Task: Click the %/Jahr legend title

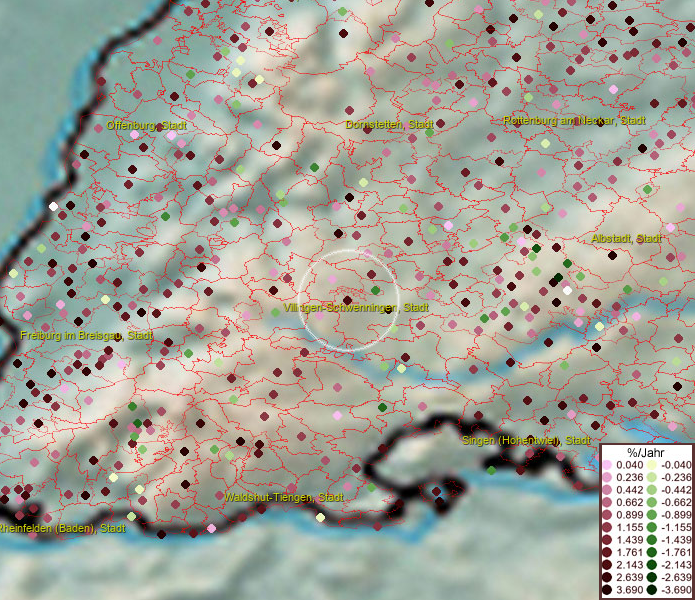Action: click(646, 452)
